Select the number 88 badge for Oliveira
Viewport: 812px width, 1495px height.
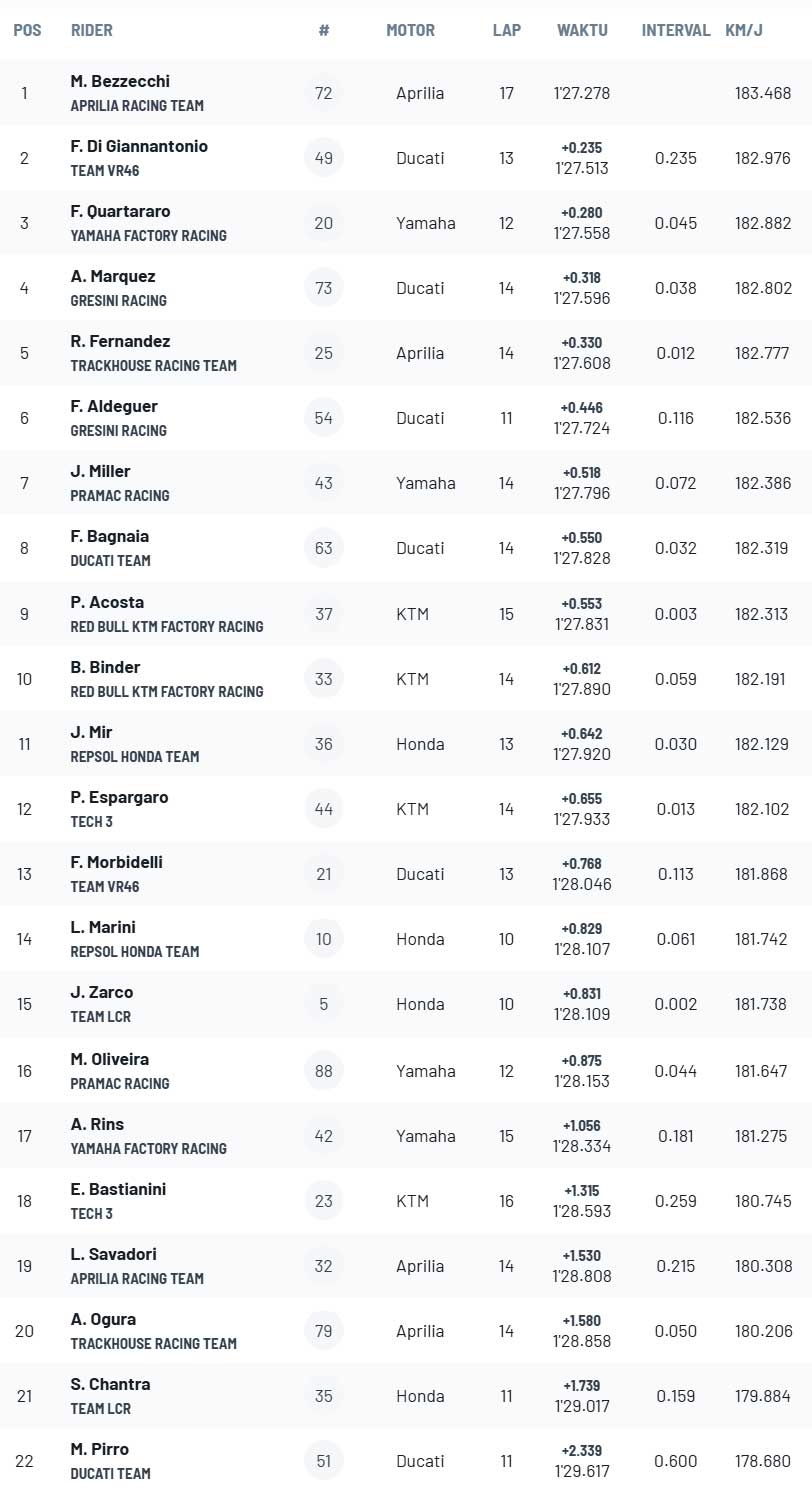click(323, 1071)
